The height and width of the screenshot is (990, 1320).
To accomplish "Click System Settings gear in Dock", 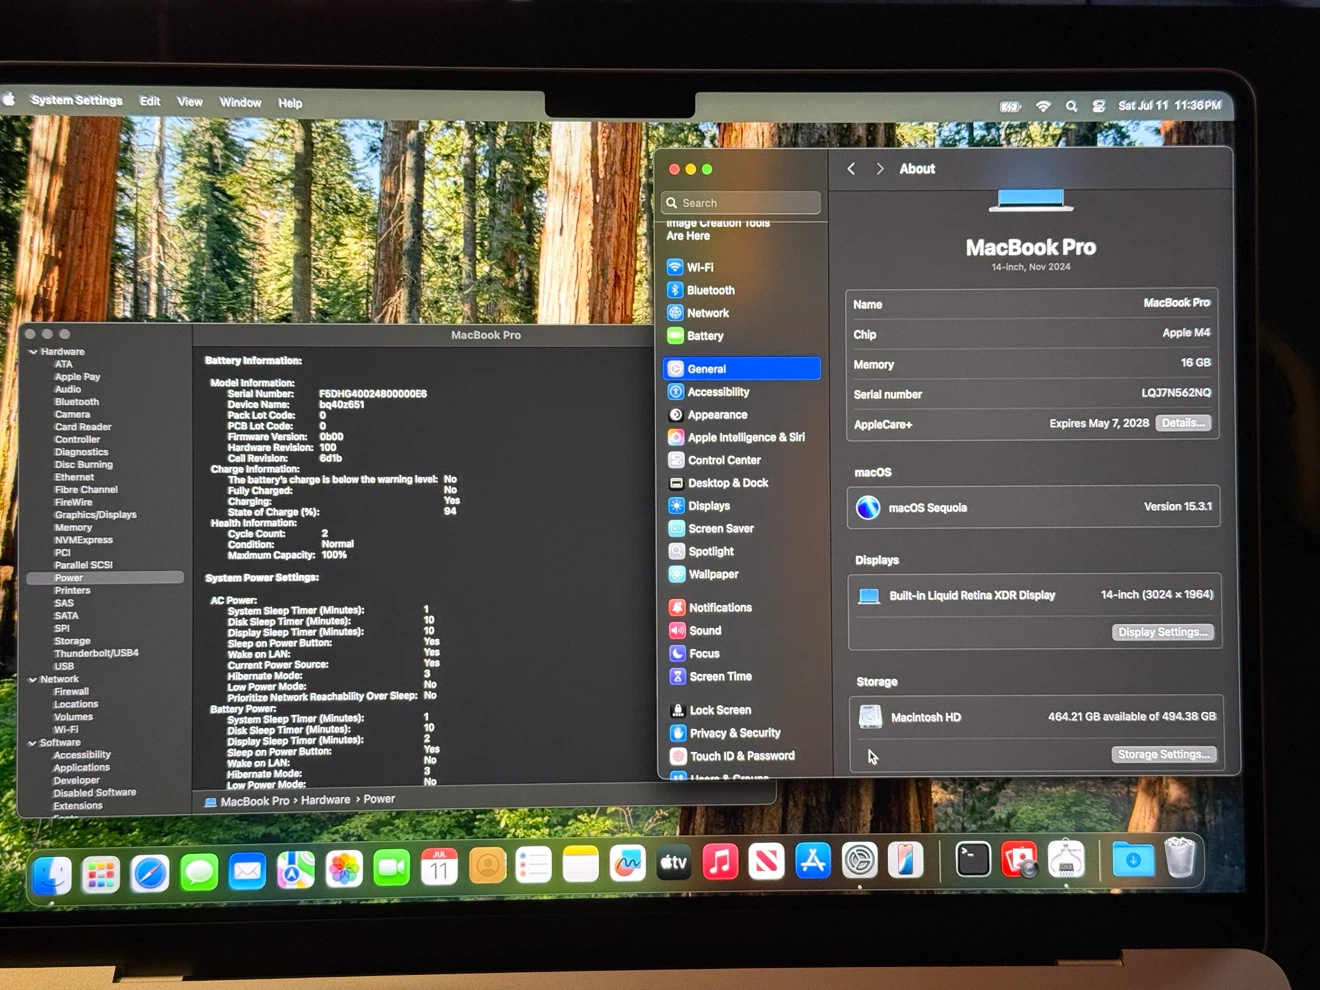I will pos(859,860).
